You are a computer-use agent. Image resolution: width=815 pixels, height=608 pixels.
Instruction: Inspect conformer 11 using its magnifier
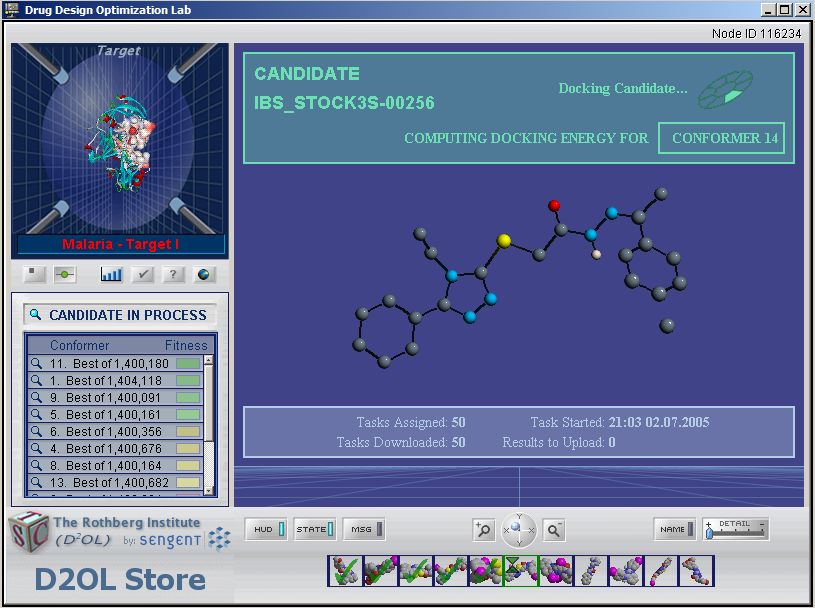click(x=36, y=364)
